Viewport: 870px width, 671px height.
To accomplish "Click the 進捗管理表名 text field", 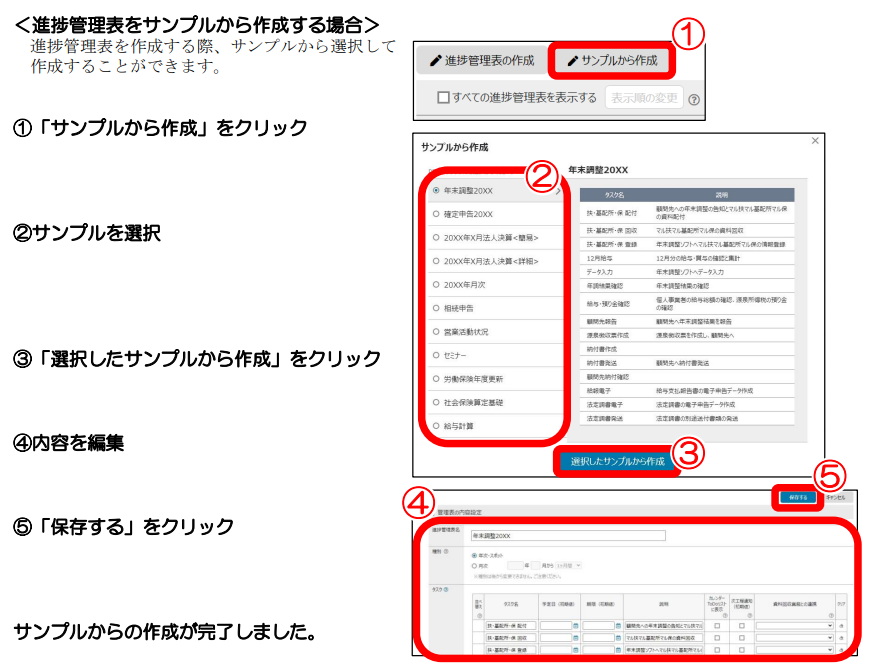I will point(567,536).
